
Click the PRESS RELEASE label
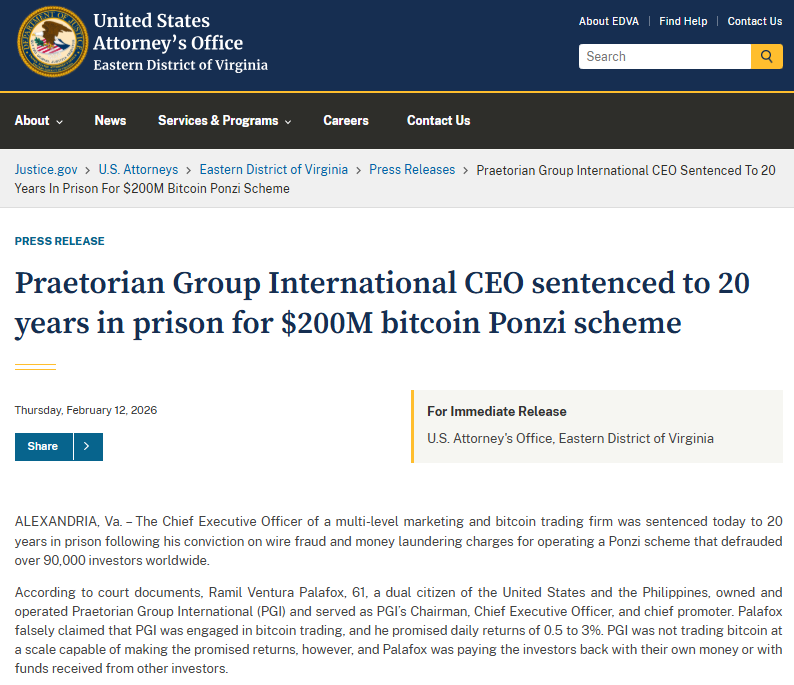(x=59, y=241)
